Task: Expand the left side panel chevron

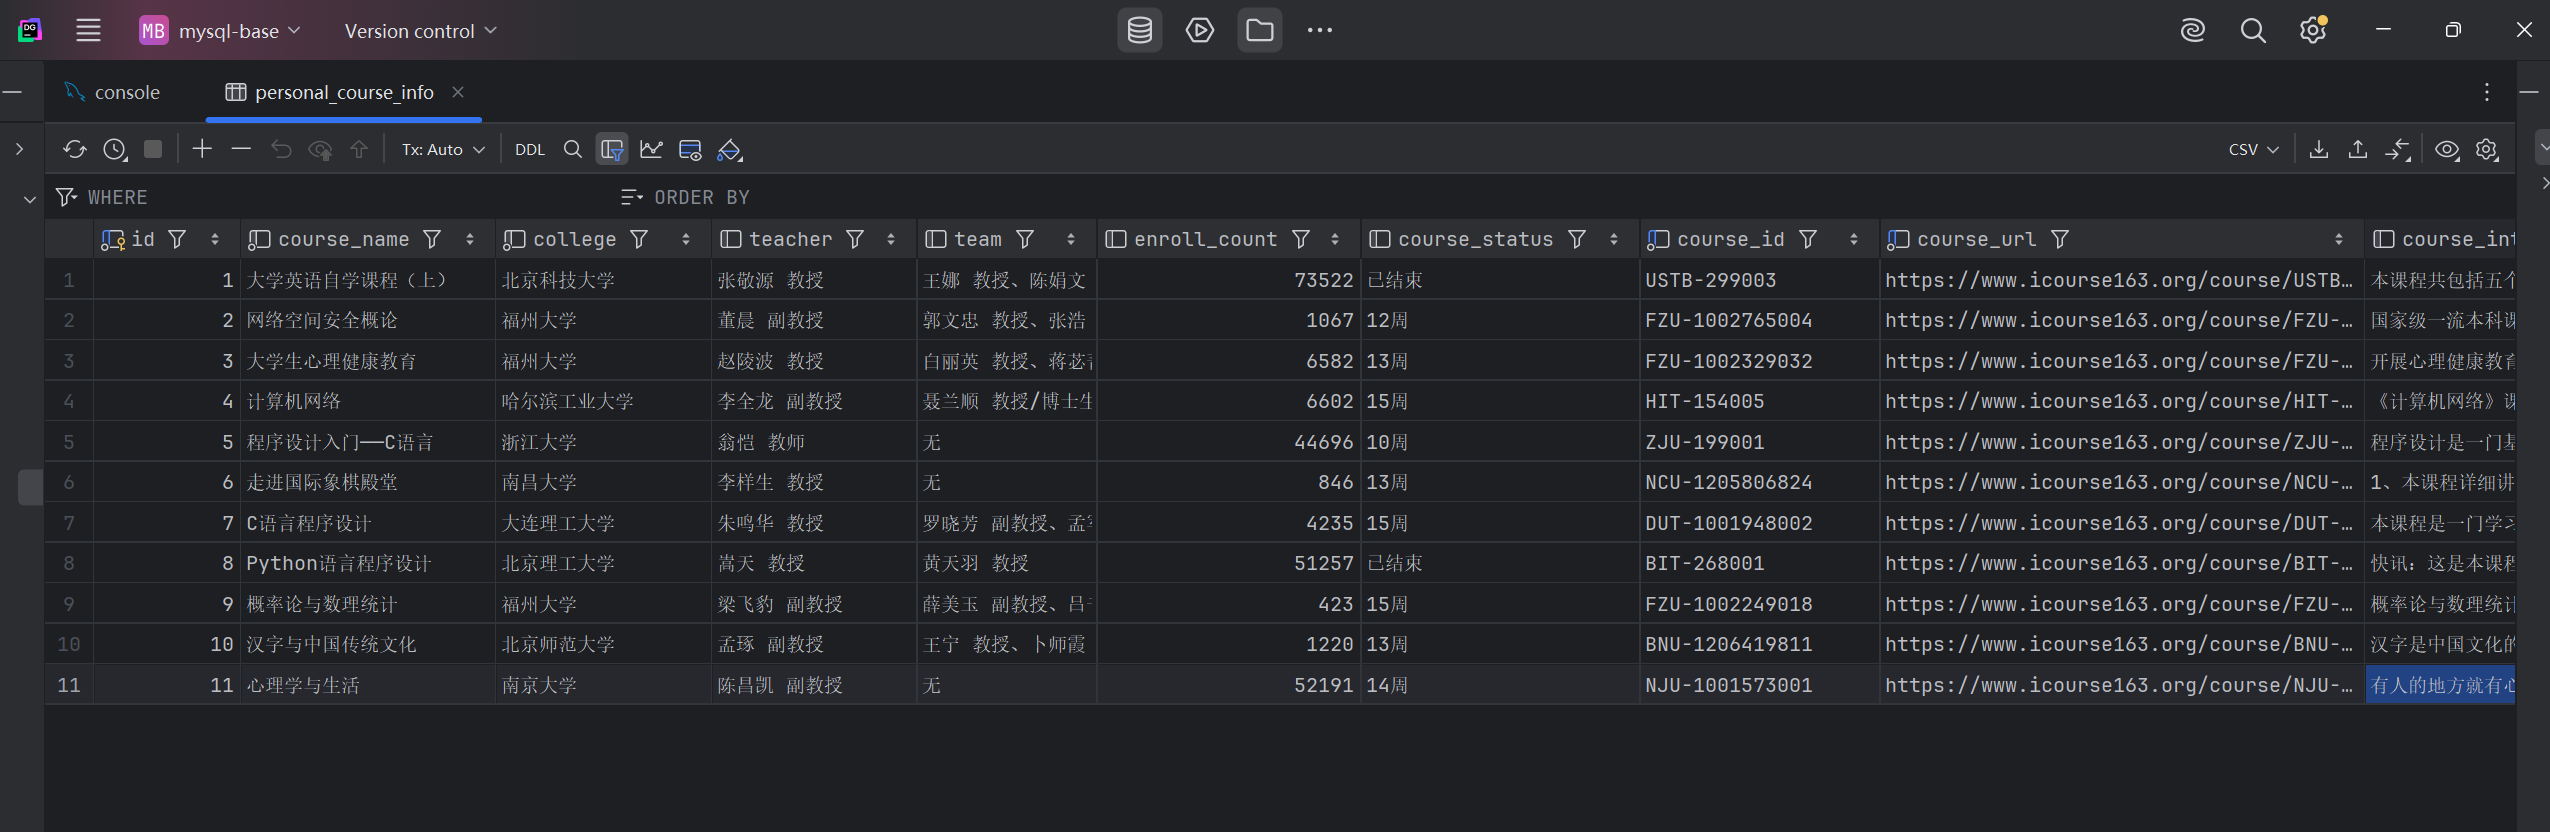Action: coord(19,150)
